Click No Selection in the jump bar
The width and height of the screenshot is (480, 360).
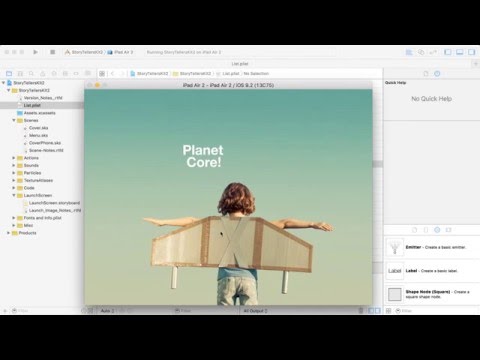click(x=256, y=73)
